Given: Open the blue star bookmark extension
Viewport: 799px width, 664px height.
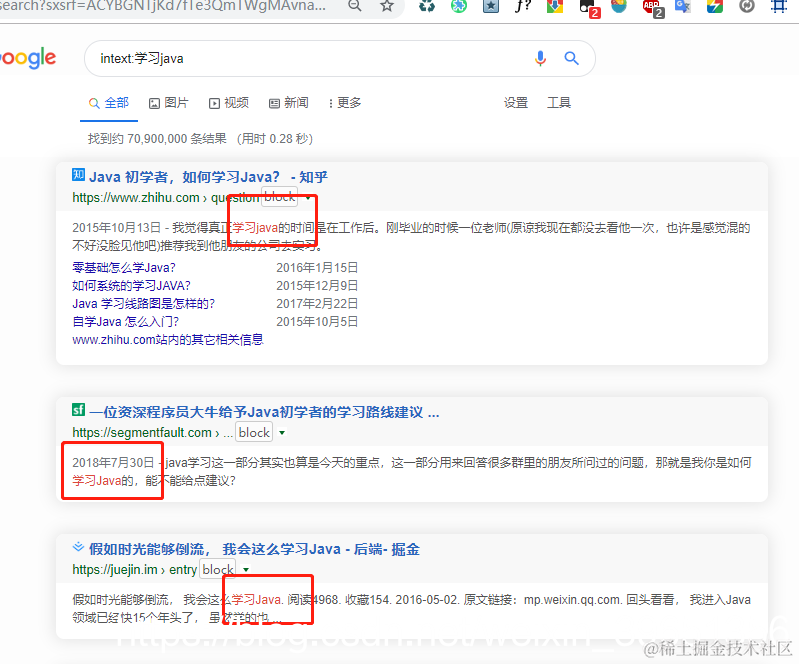Looking at the screenshot, I should 491,6.
